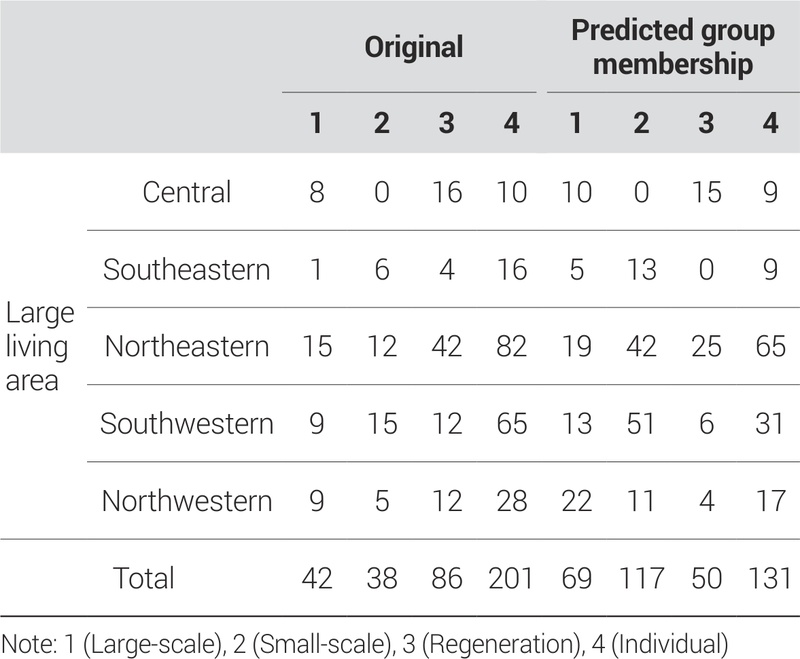Screen dimensions: 800x659
Task: Select the "Southeastern" row label
Action: [187, 269]
